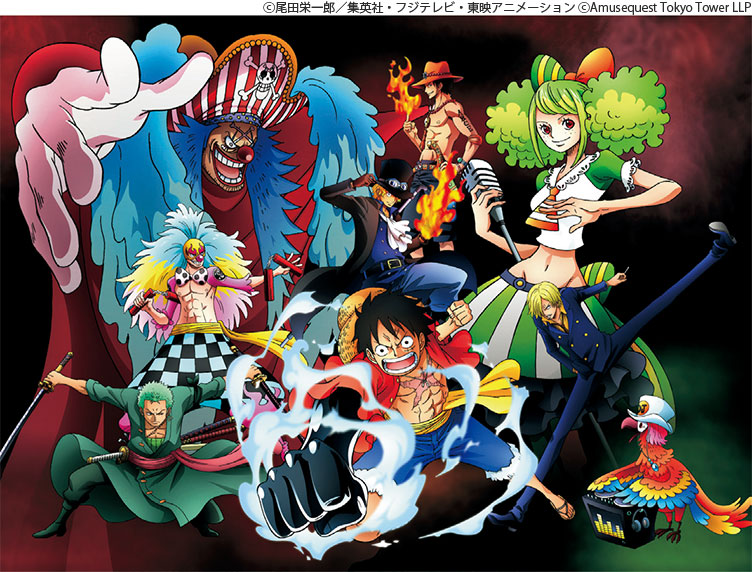Screen dimensions: 752x572
Task: Click the black top hat with goggles
Action: 396,171
